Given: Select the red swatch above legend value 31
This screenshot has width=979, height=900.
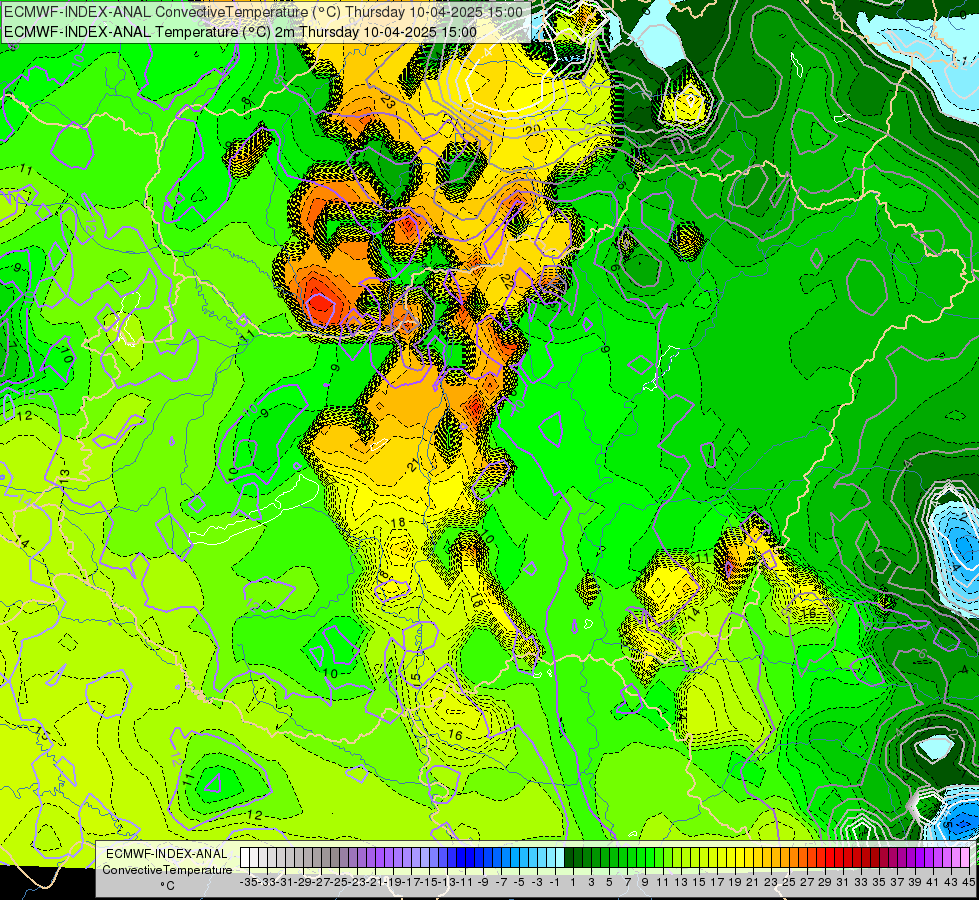Looking at the screenshot, I should 839,857.
